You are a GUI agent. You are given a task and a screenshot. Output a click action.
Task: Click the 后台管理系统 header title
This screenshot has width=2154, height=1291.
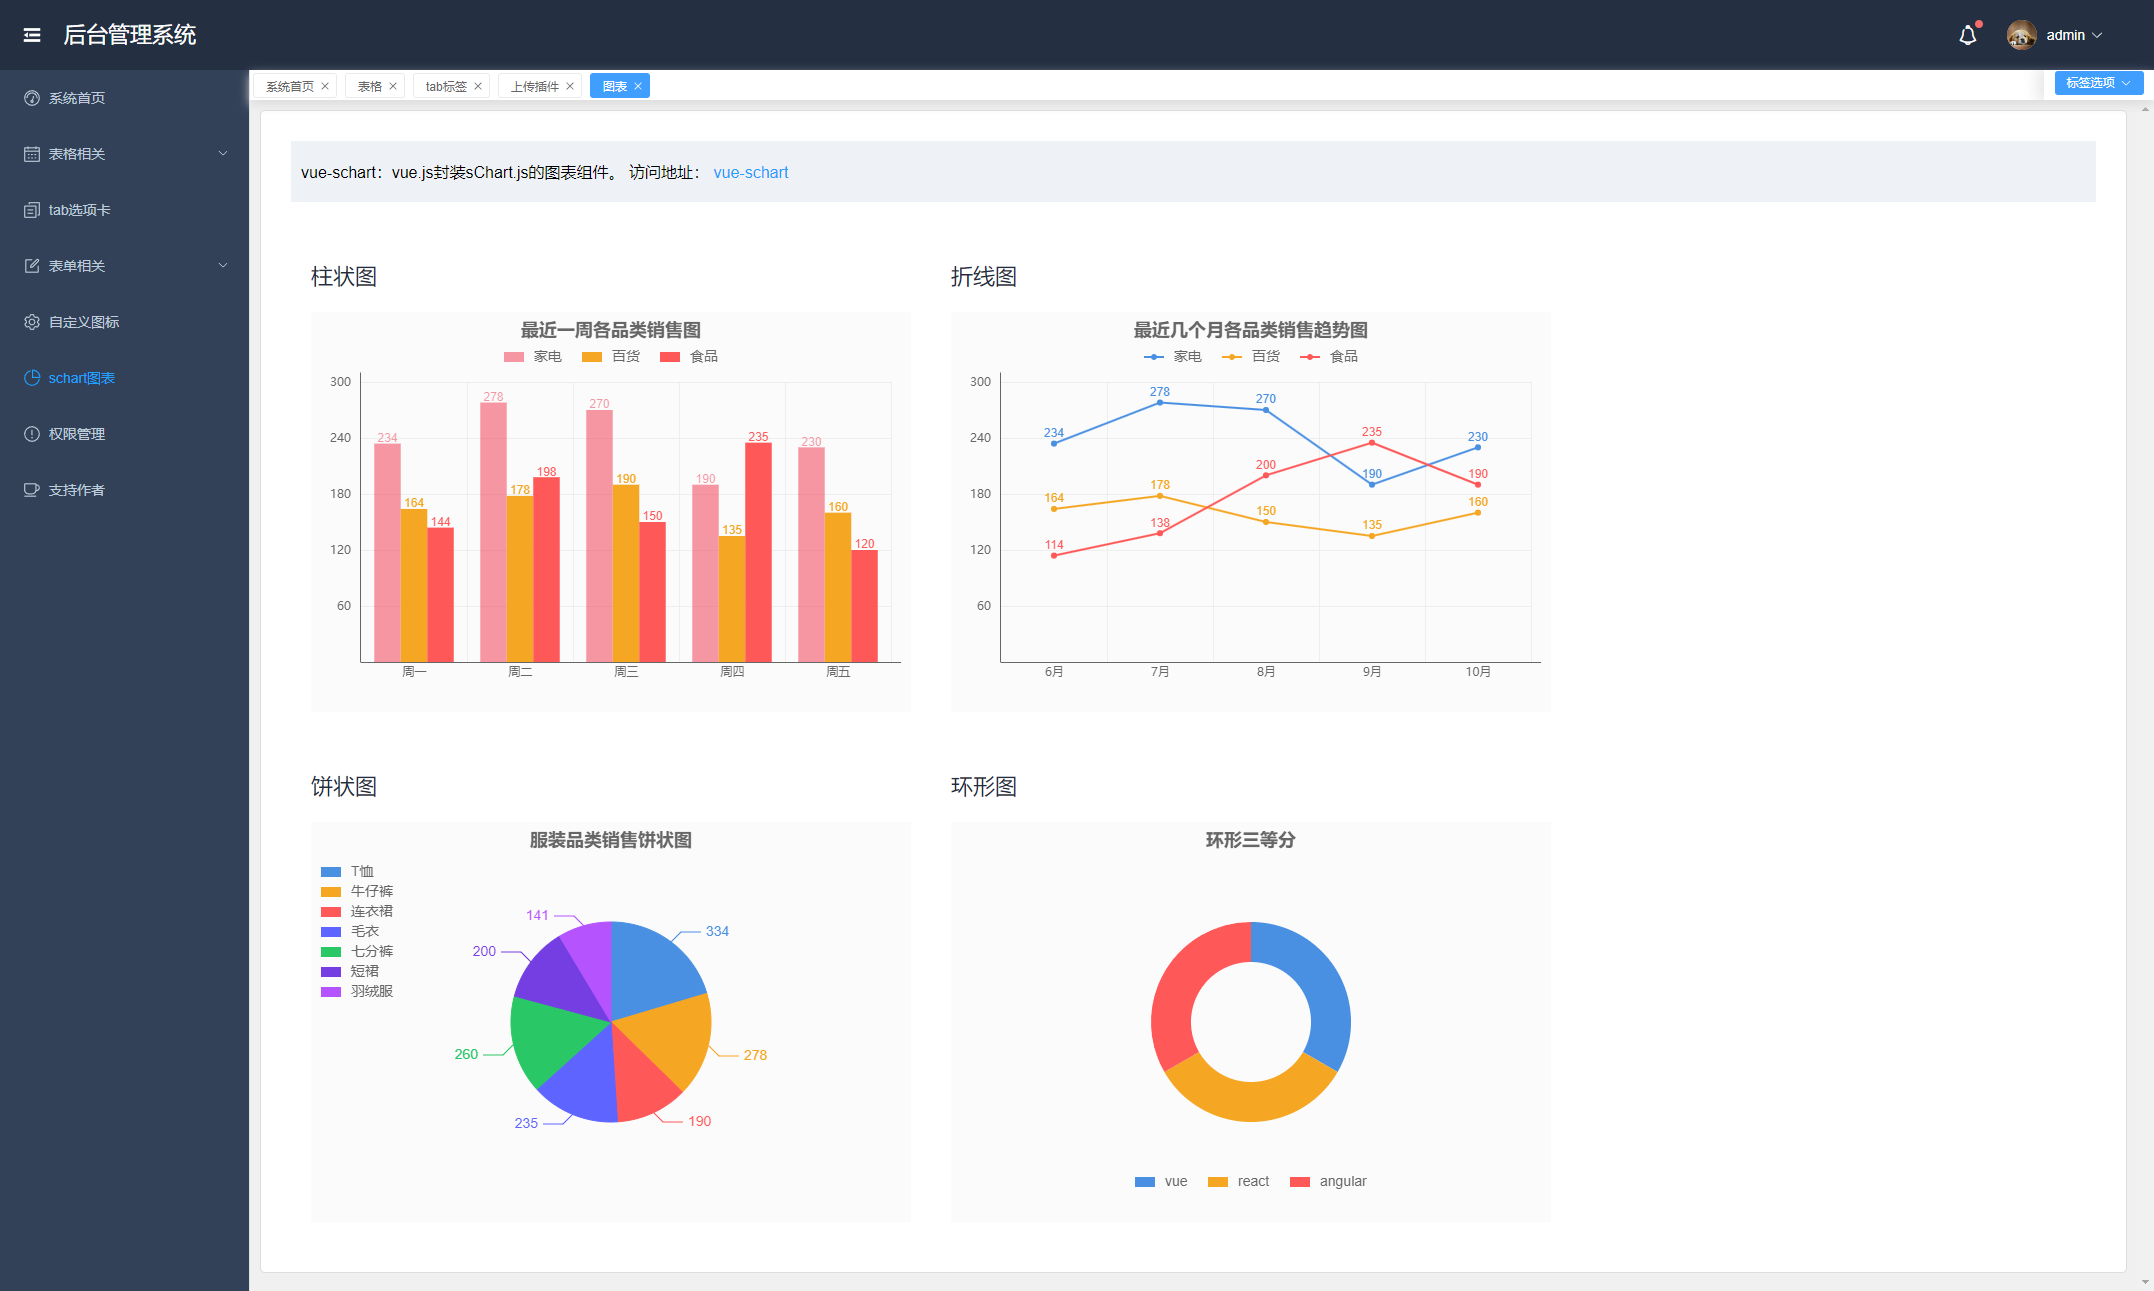130,35
